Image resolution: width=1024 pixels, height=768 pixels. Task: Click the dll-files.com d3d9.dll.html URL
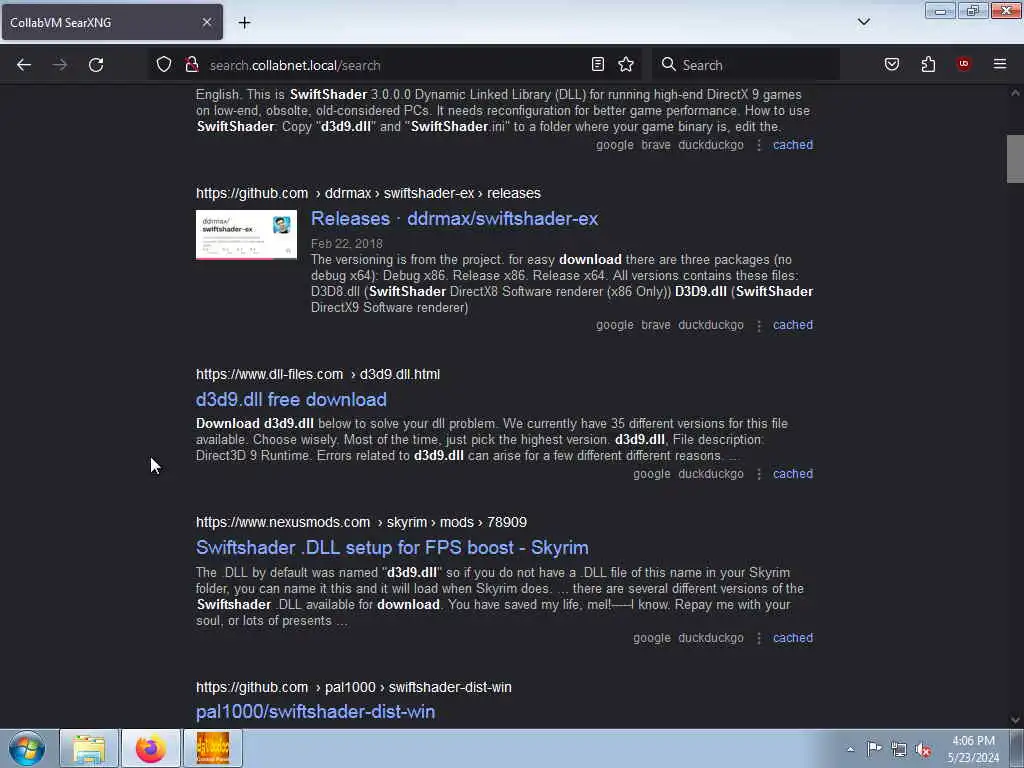click(x=318, y=374)
